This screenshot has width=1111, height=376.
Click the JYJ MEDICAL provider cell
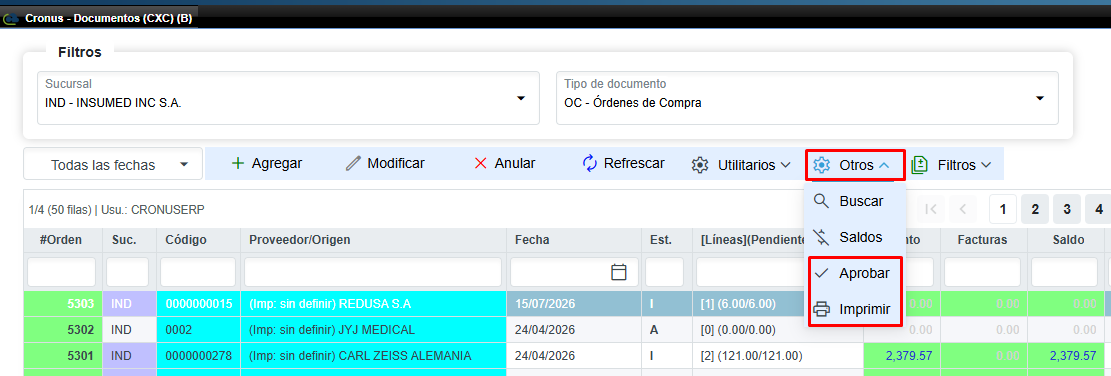pos(373,330)
